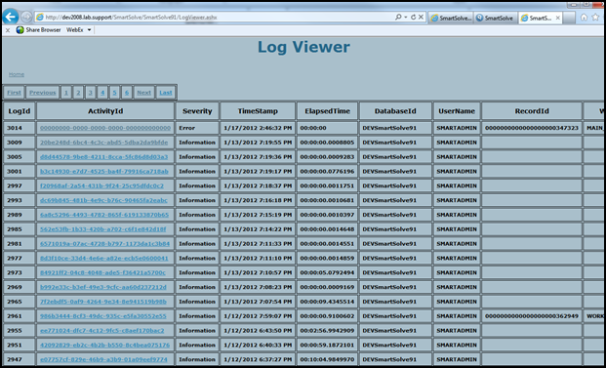Click the 'Log Viewer' page heading

click(303, 47)
